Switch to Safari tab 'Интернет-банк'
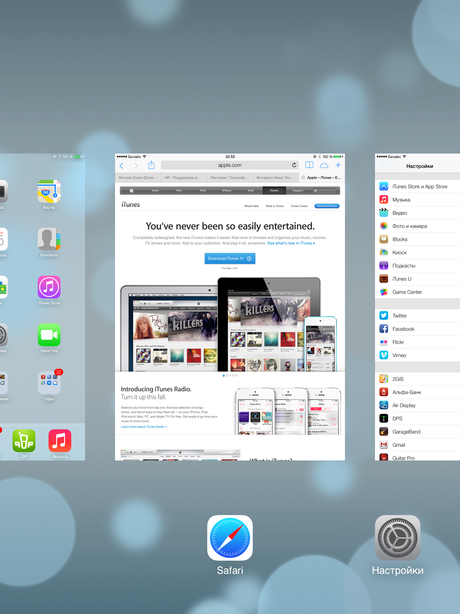460x614 pixels. (274, 177)
